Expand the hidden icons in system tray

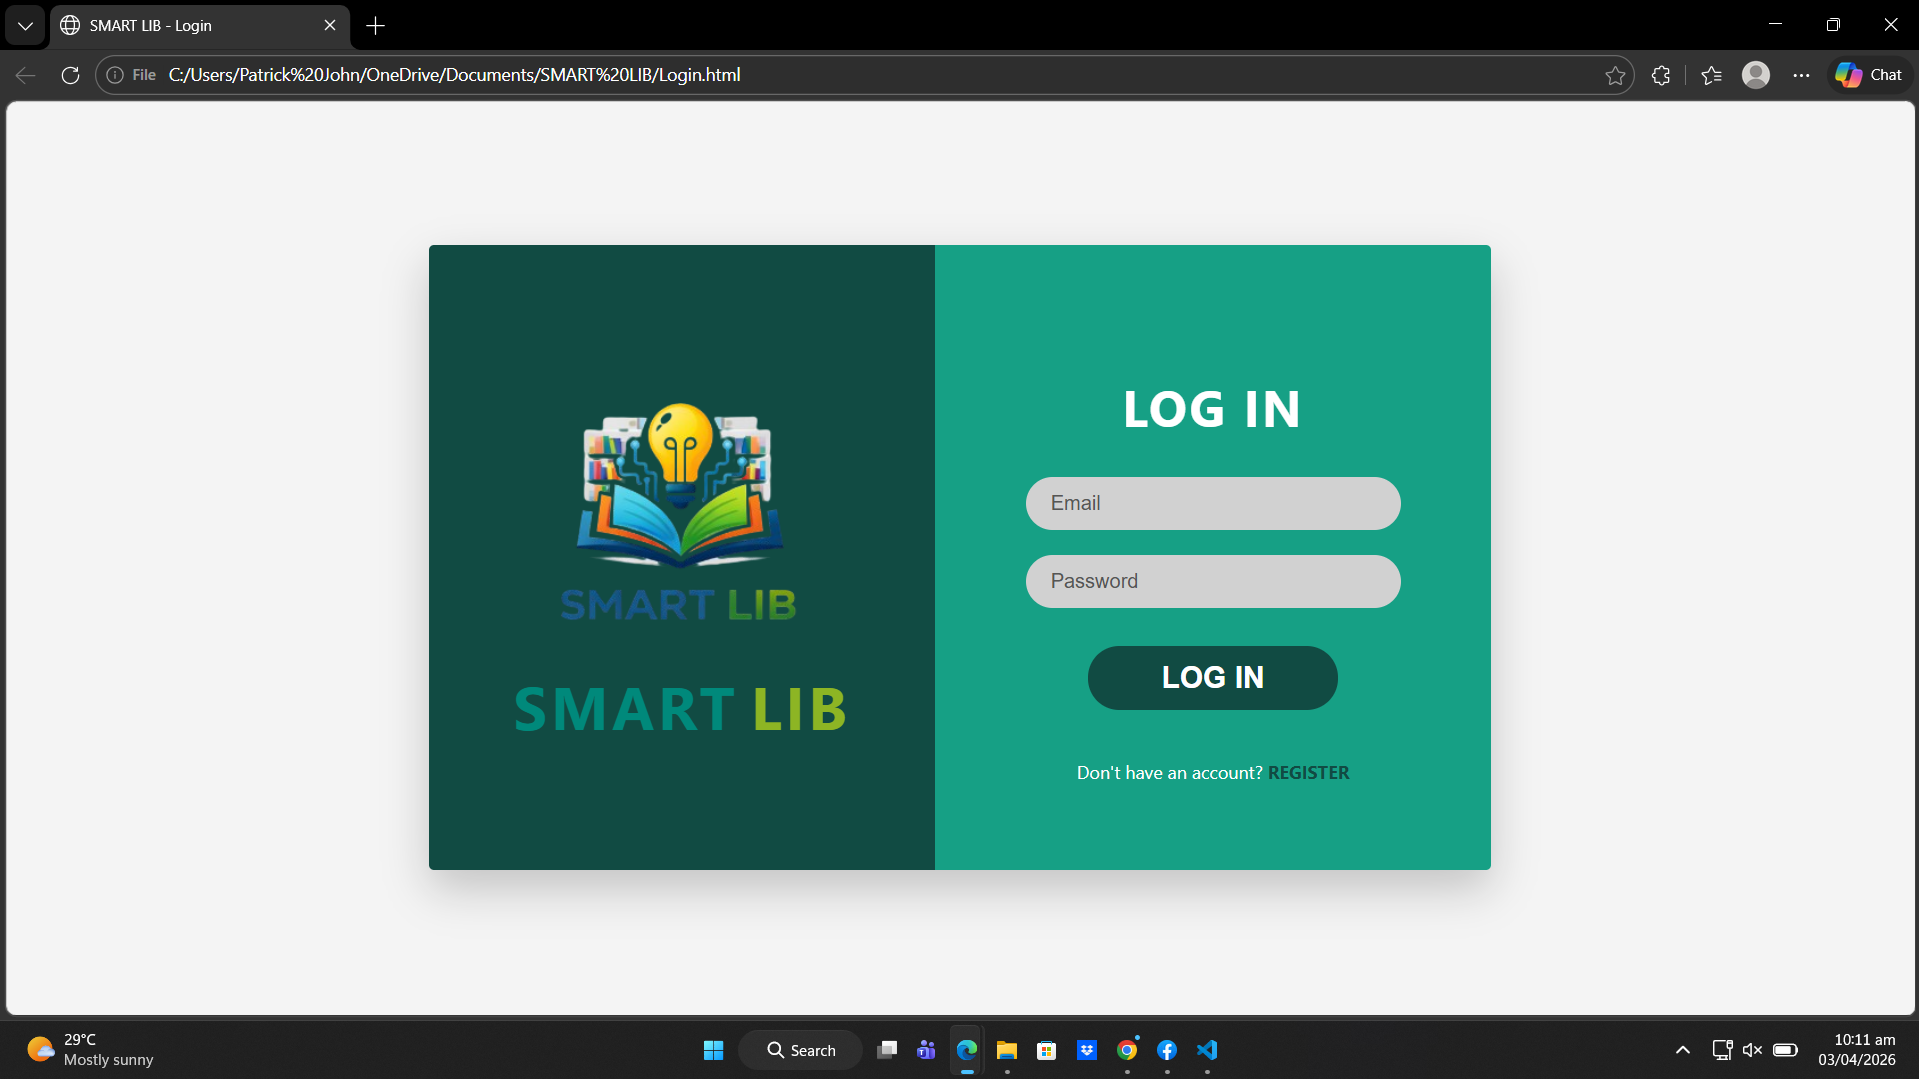pyautogui.click(x=1682, y=1050)
